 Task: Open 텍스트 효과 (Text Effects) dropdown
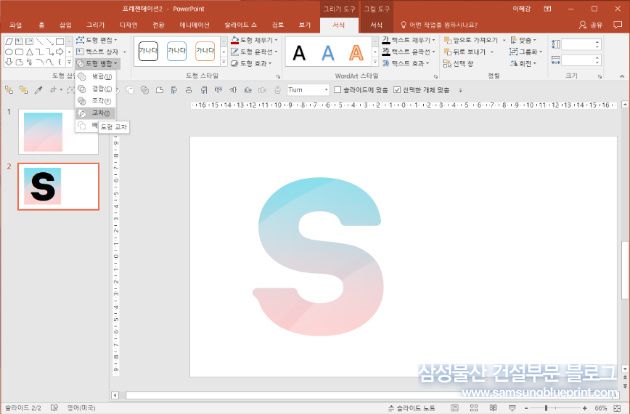click(x=406, y=64)
